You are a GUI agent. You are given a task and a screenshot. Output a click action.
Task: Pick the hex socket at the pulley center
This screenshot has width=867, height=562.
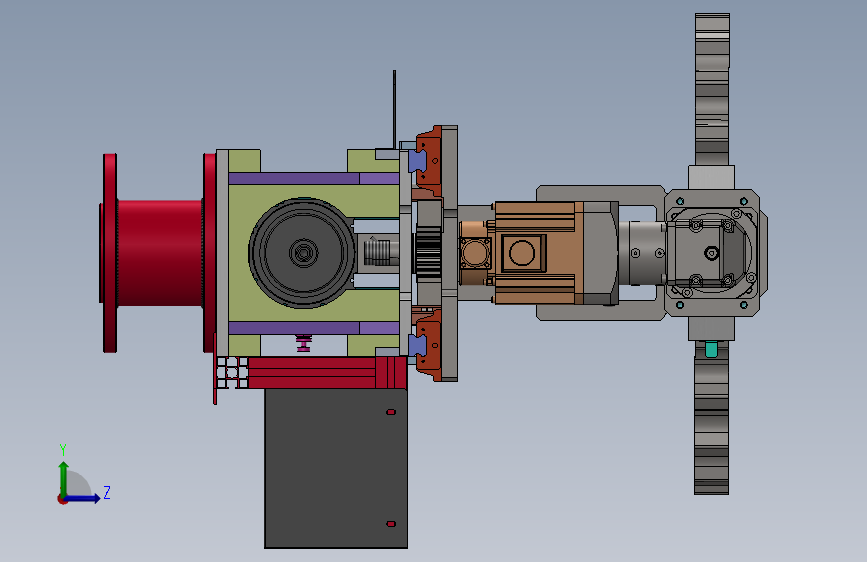pos(304,253)
